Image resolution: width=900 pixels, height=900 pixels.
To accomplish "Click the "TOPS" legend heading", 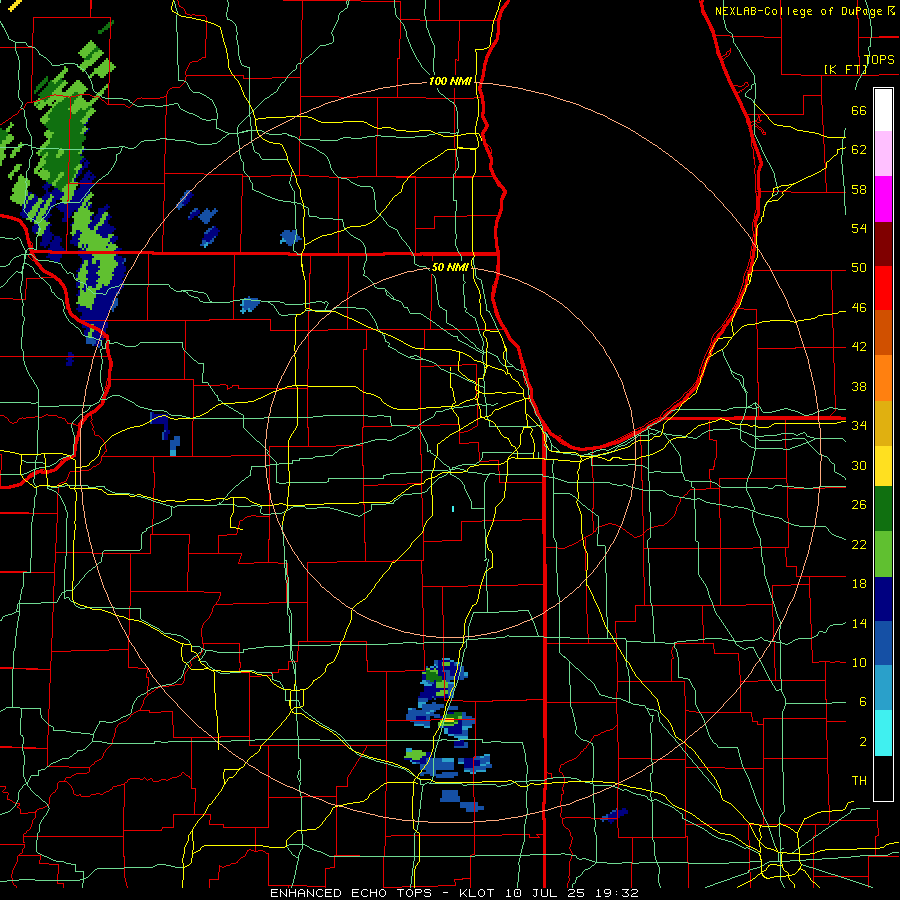I will [879, 59].
